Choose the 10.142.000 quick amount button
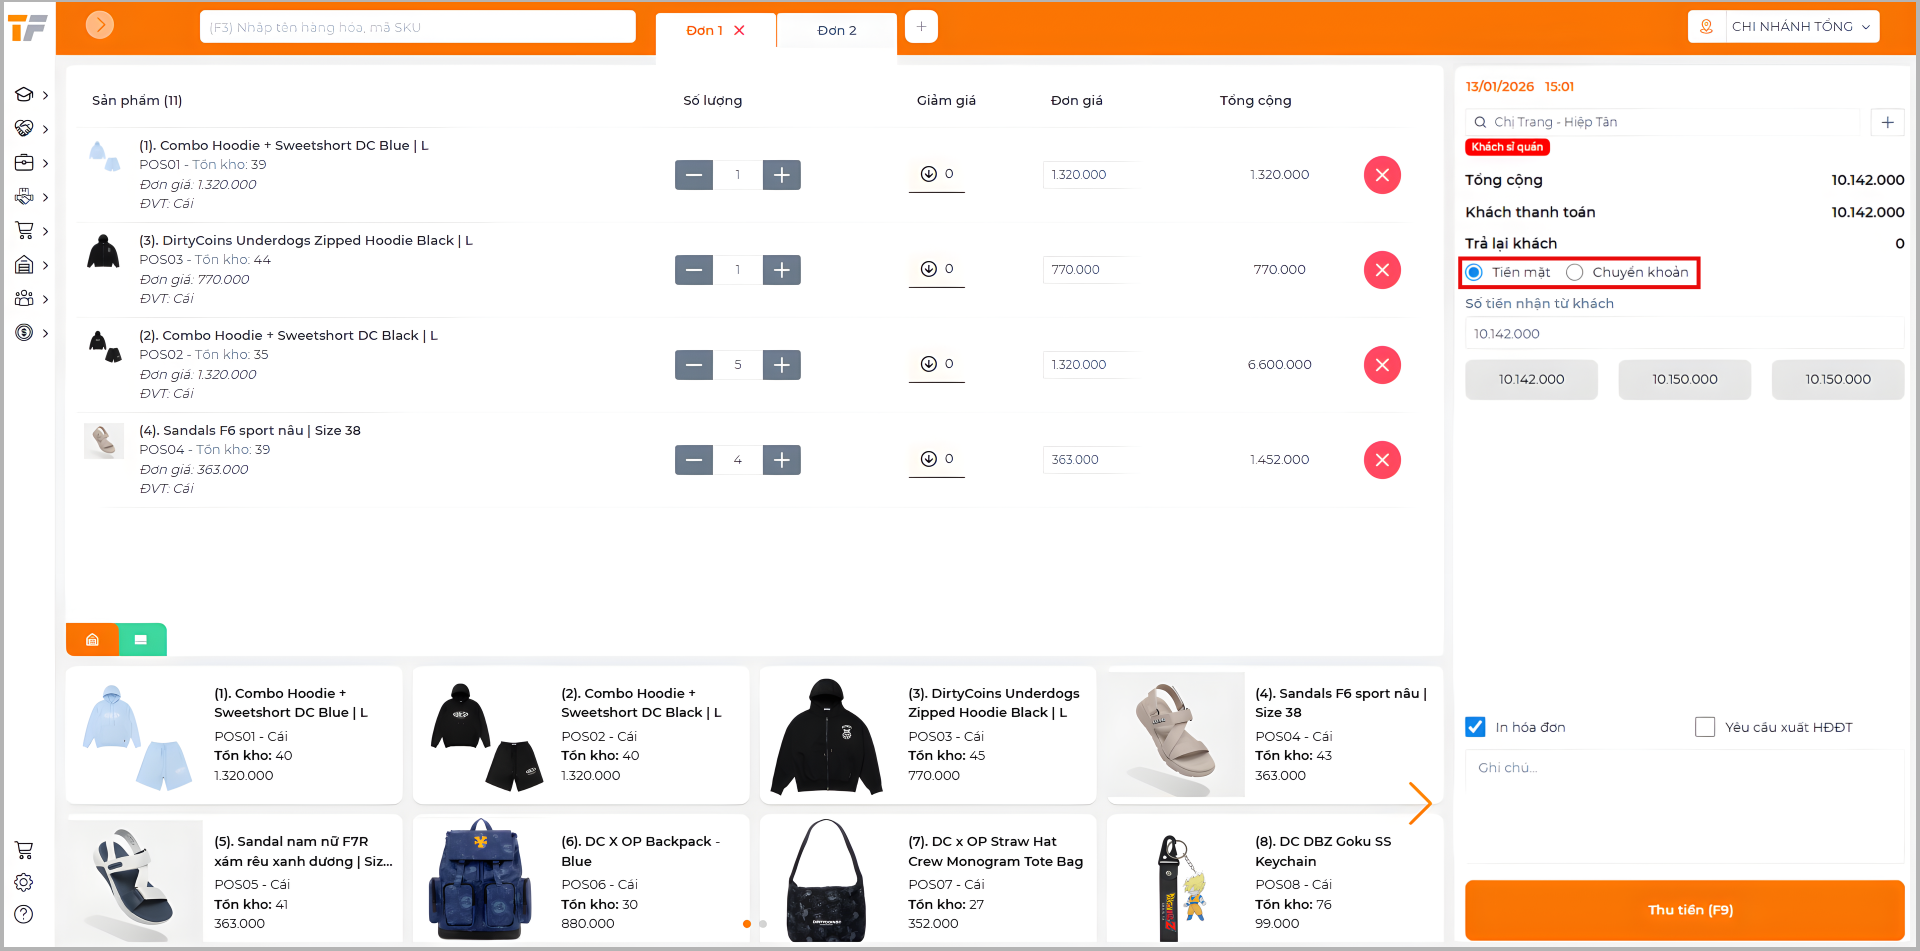 pos(1531,380)
